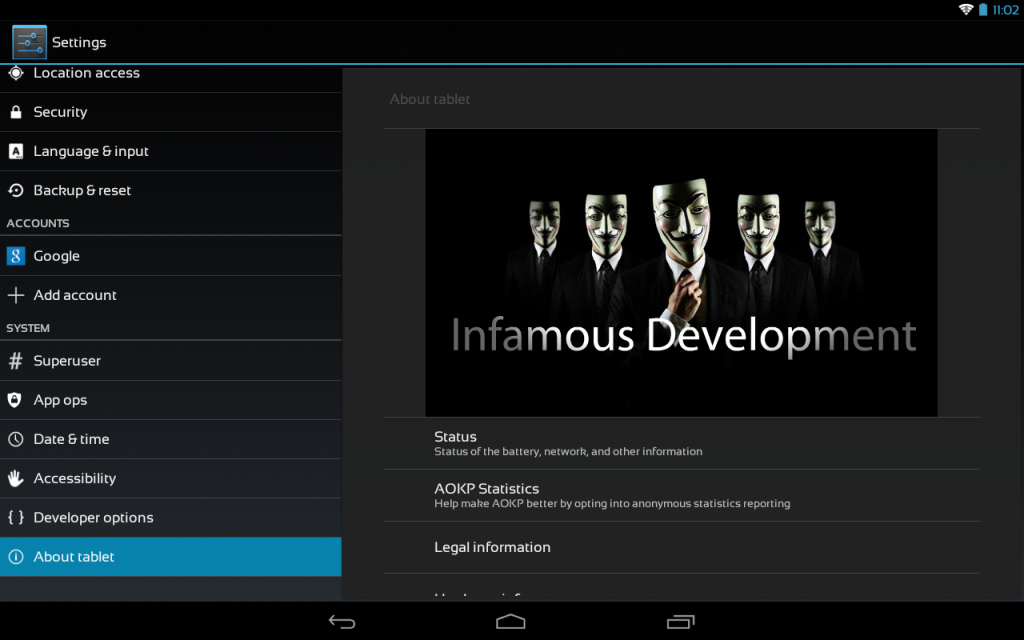1024x640 pixels.
Task: Click the blue Google account icon
Action: coord(16,256)
